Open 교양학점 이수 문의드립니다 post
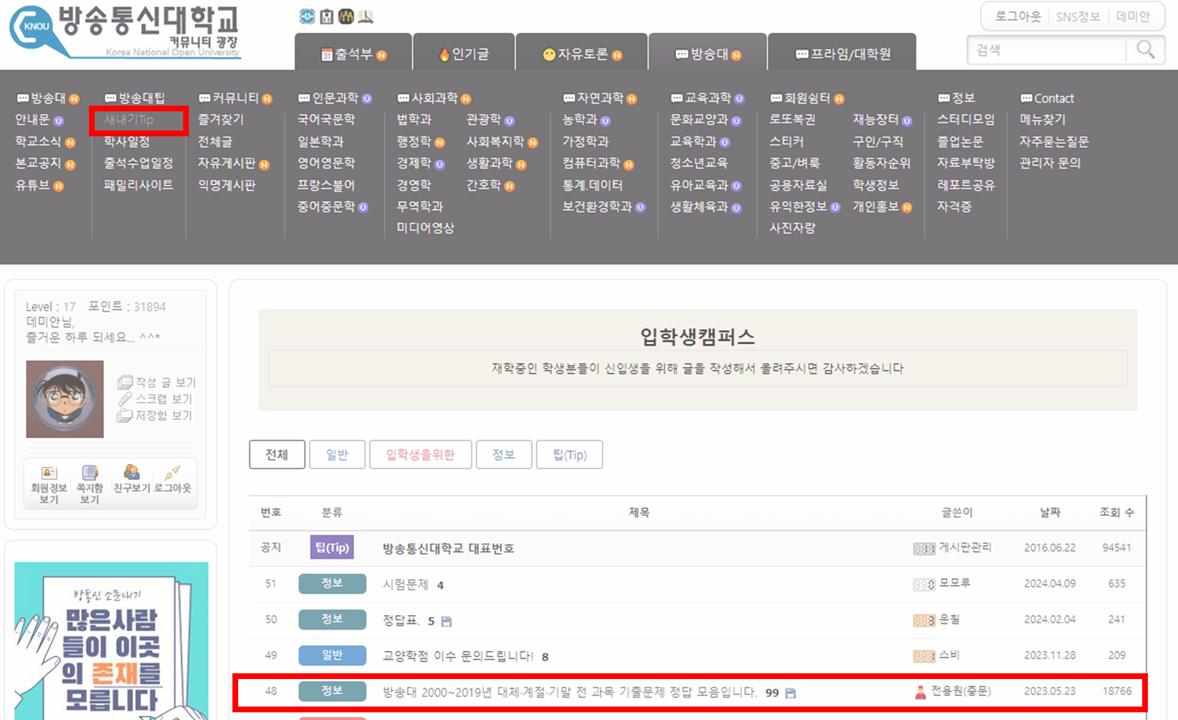This screenshot has width=1178, height=720. [458, 656]
